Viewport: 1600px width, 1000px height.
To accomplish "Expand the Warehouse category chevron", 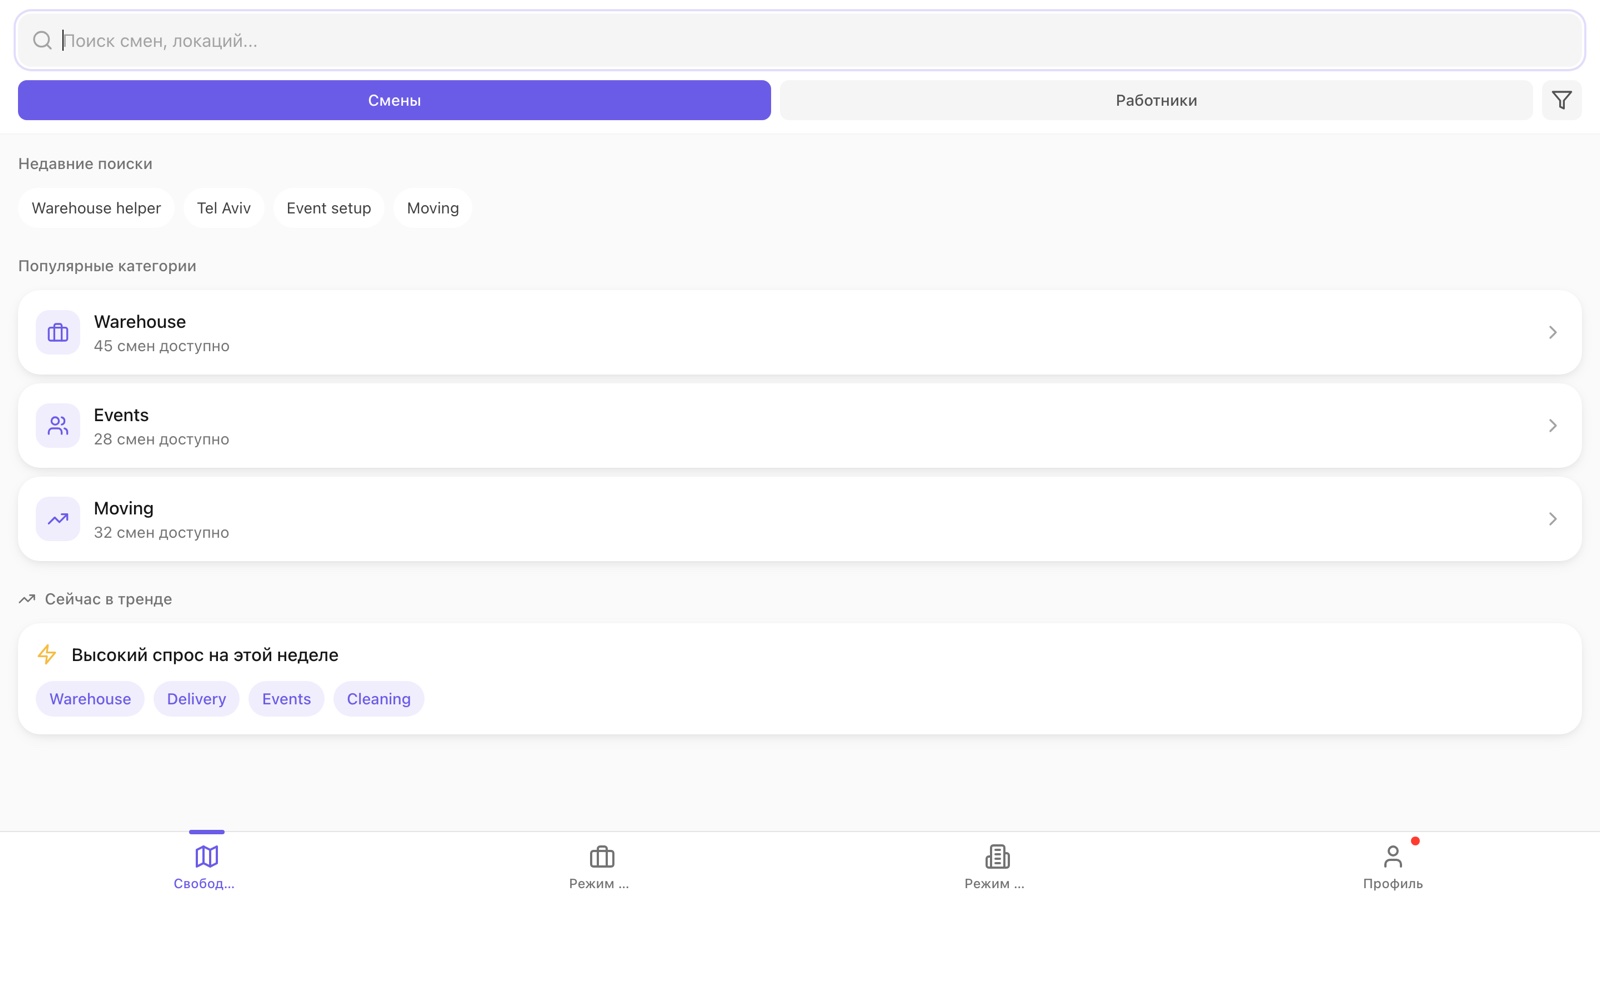I will [1552, 332].
